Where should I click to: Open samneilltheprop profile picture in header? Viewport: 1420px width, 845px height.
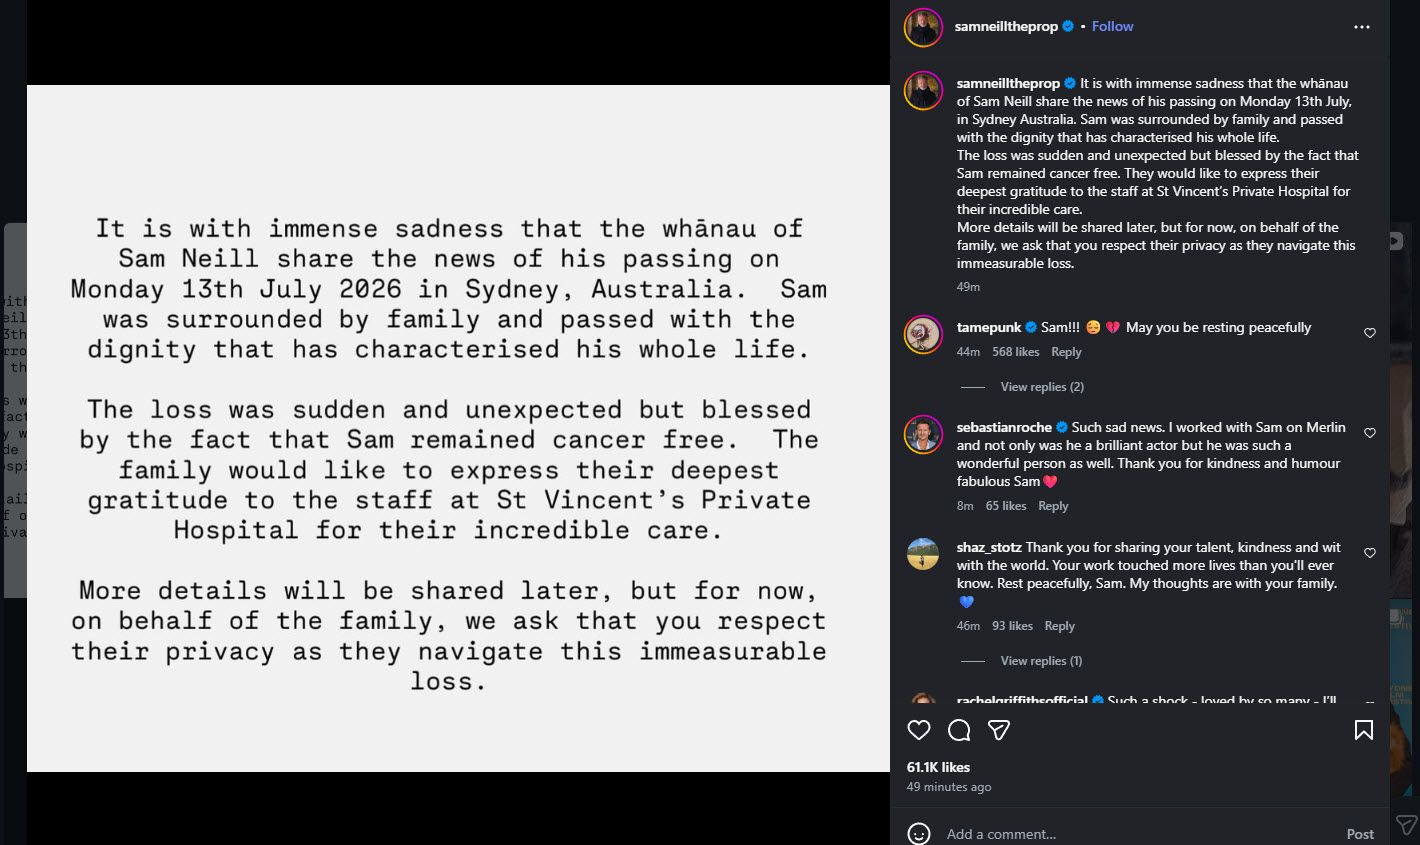[x=923, y=27]
